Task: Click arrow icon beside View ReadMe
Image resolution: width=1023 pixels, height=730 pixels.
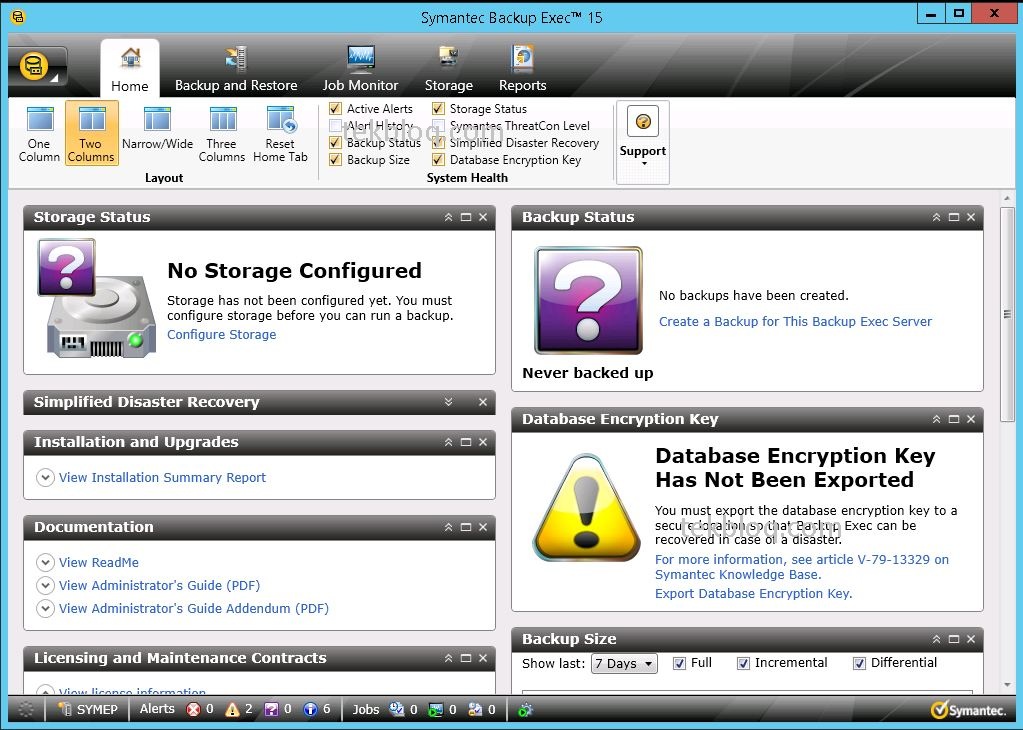Action: tap(45, 562)
